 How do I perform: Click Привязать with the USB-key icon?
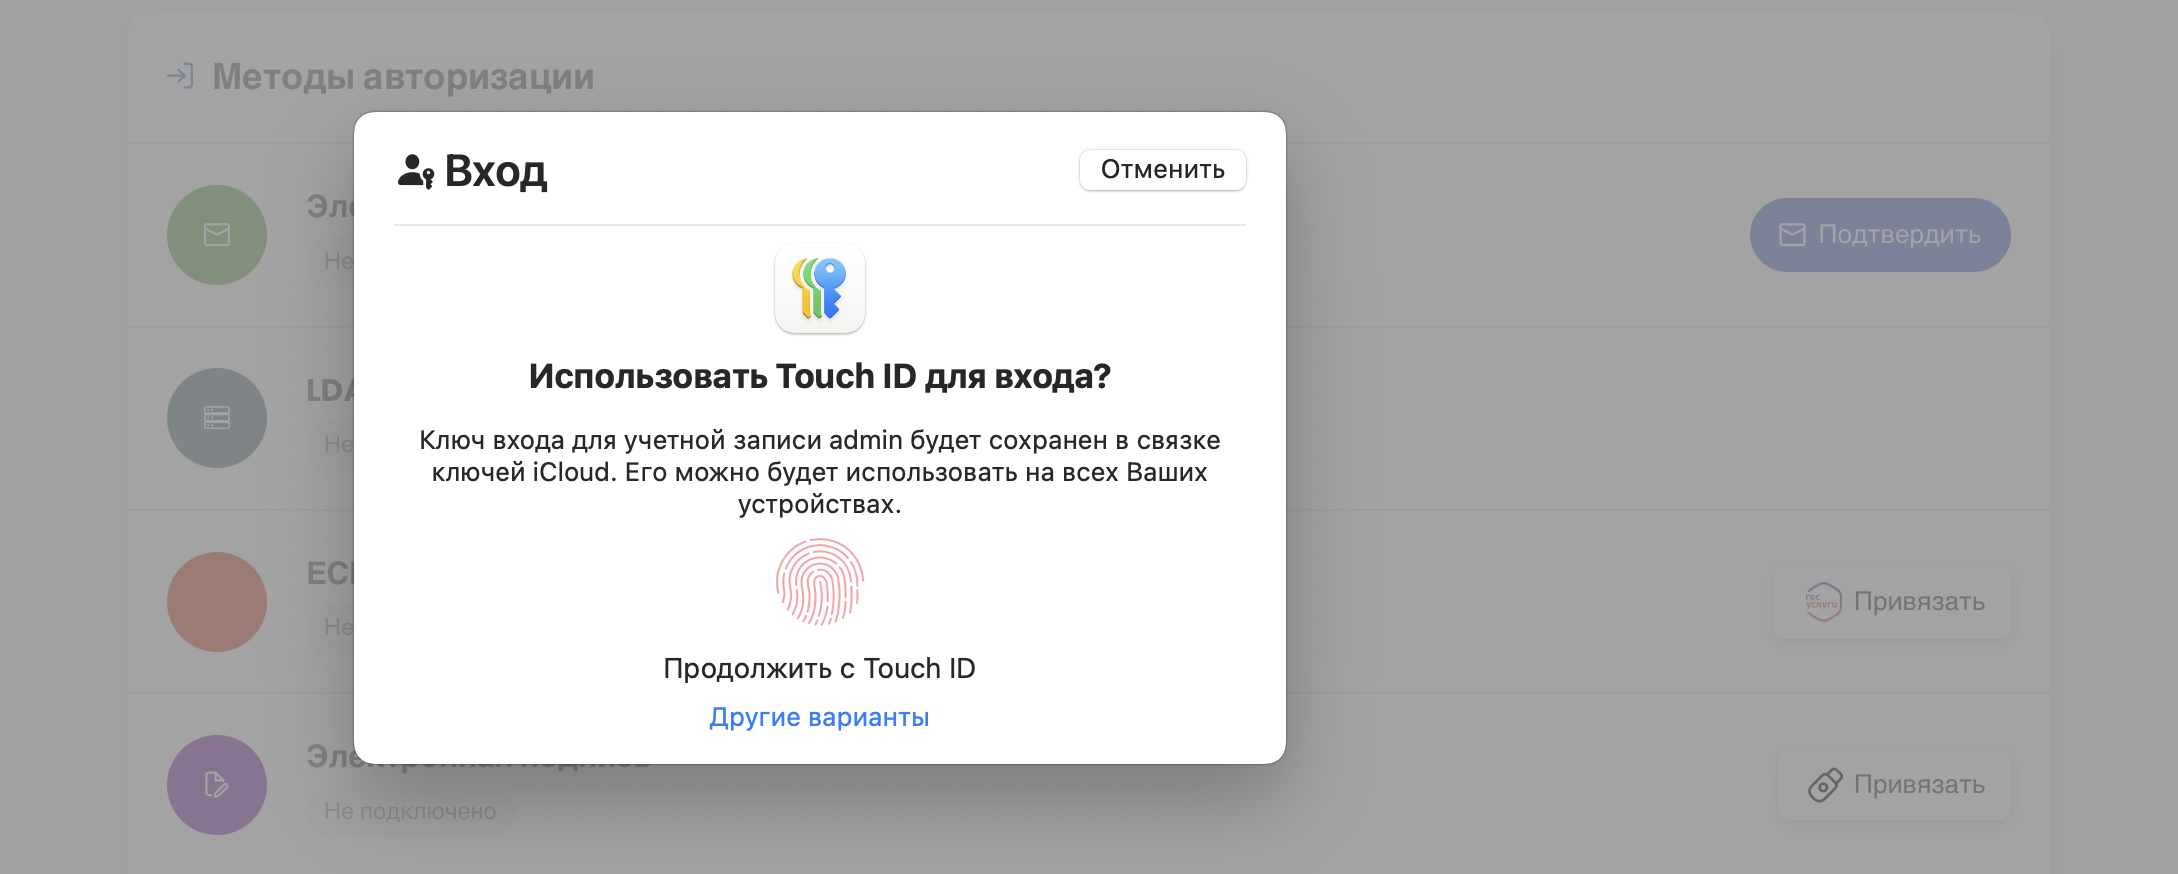(x=1895, y=785)
